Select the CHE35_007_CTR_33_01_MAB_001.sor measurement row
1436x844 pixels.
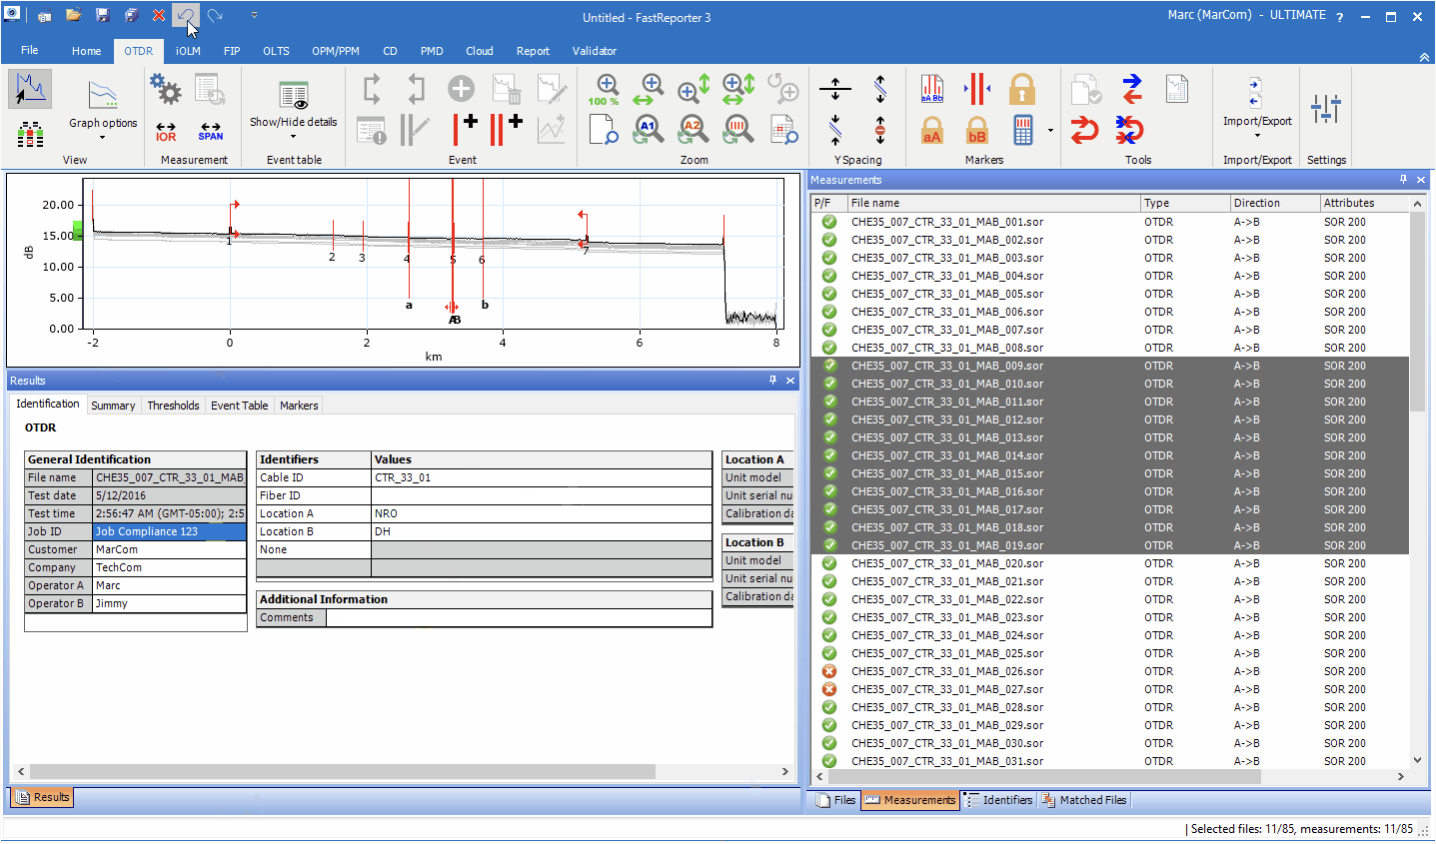[x=944, y=220]
